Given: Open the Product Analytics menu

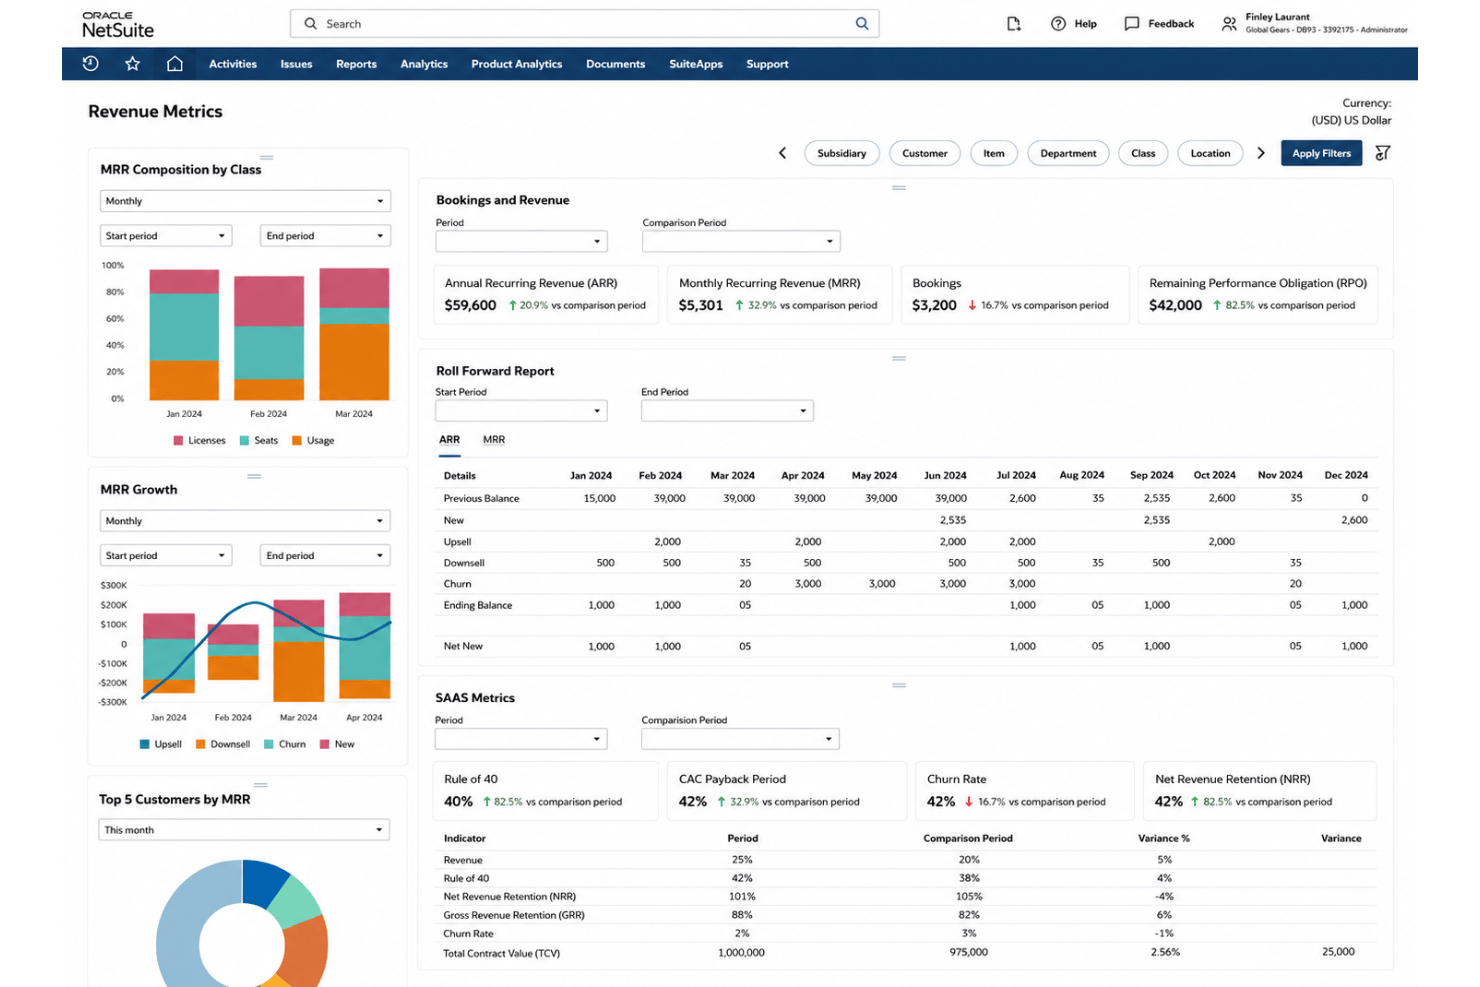Looking at the screenshot, I should [517, 64].
